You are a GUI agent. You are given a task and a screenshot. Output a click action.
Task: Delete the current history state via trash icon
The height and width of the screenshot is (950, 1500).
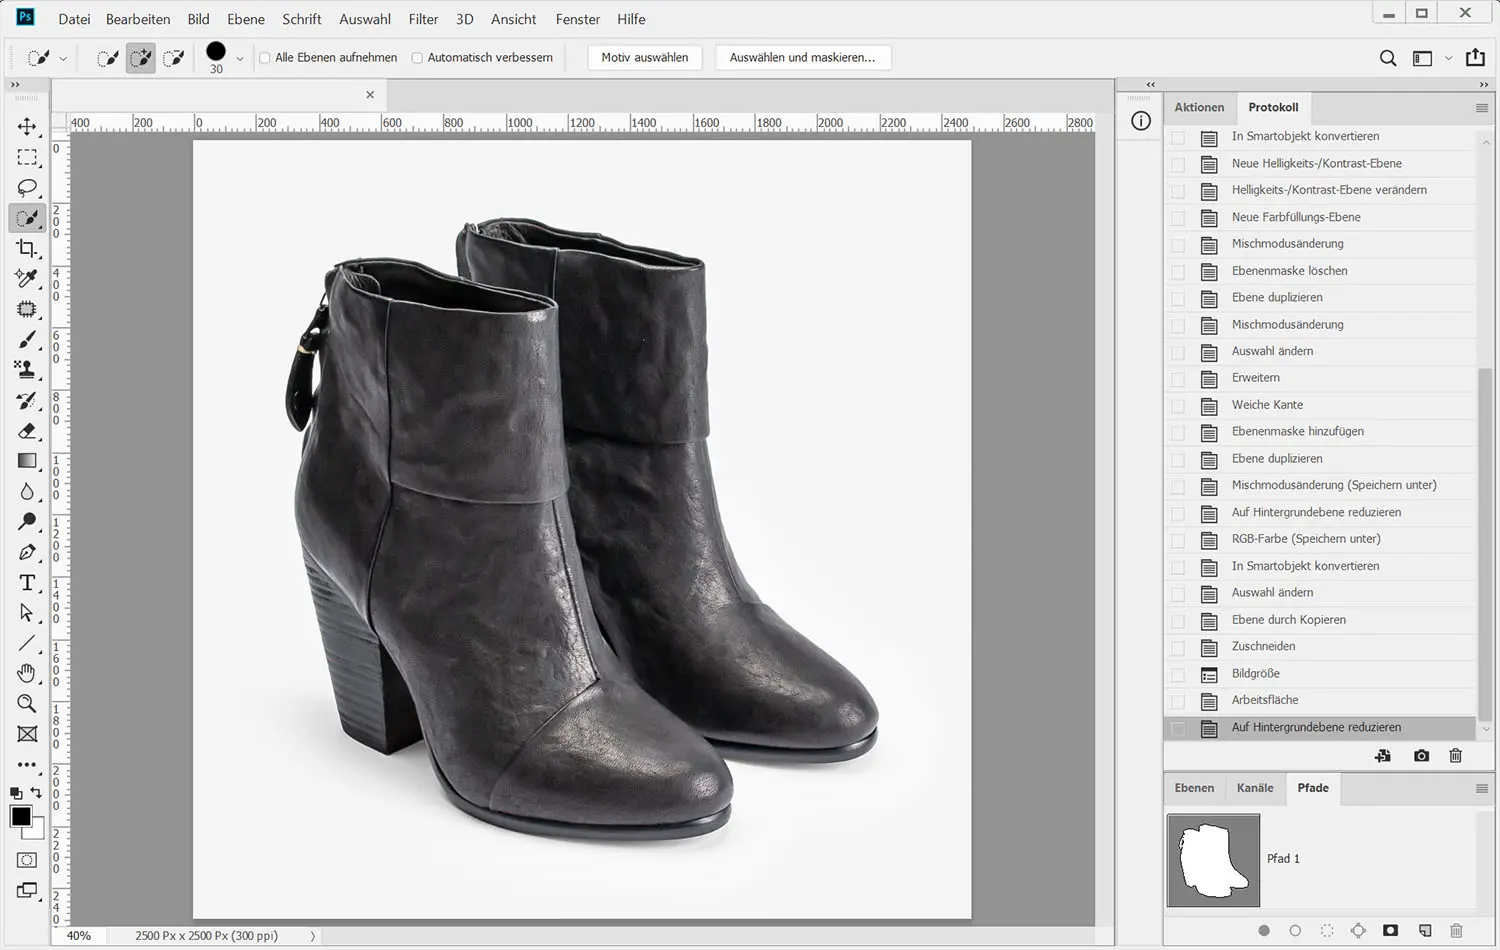1456,756
